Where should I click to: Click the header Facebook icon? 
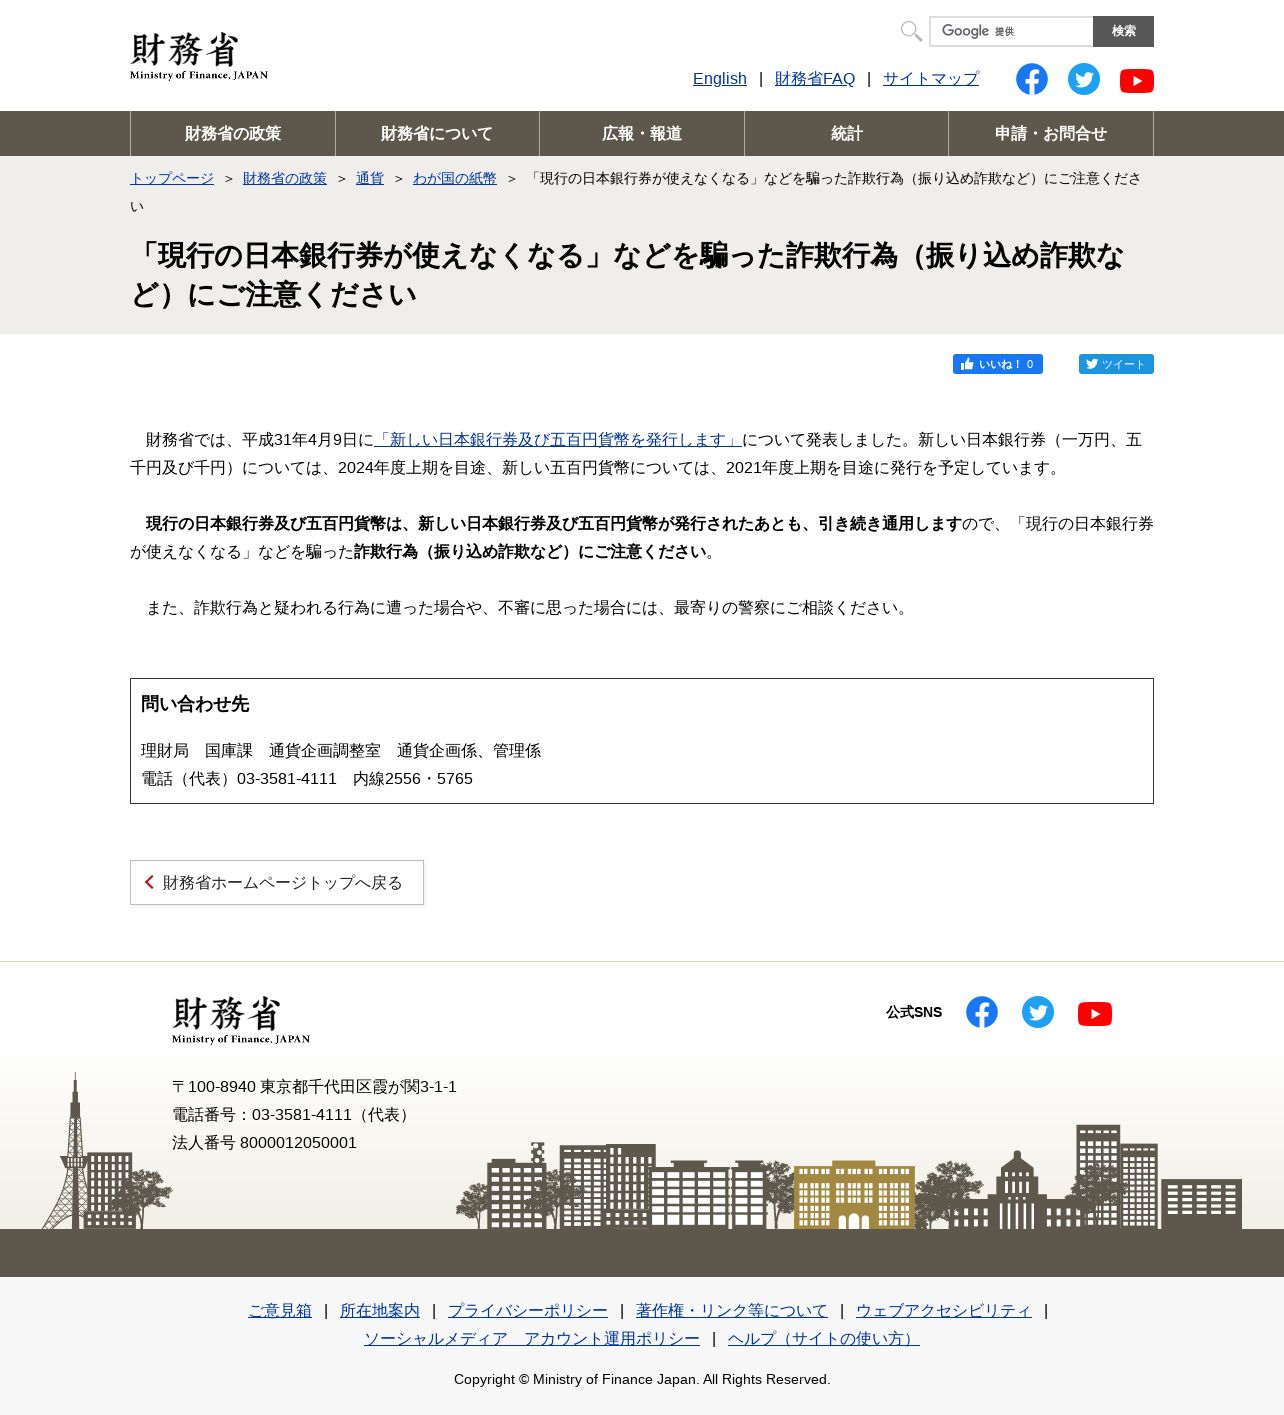tap(1032, 79)
